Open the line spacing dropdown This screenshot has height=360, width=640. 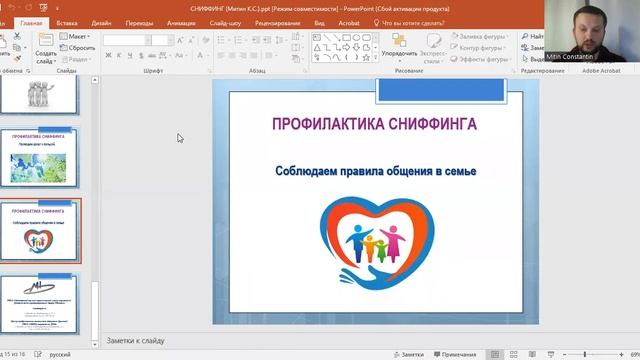tap(280, 40)
